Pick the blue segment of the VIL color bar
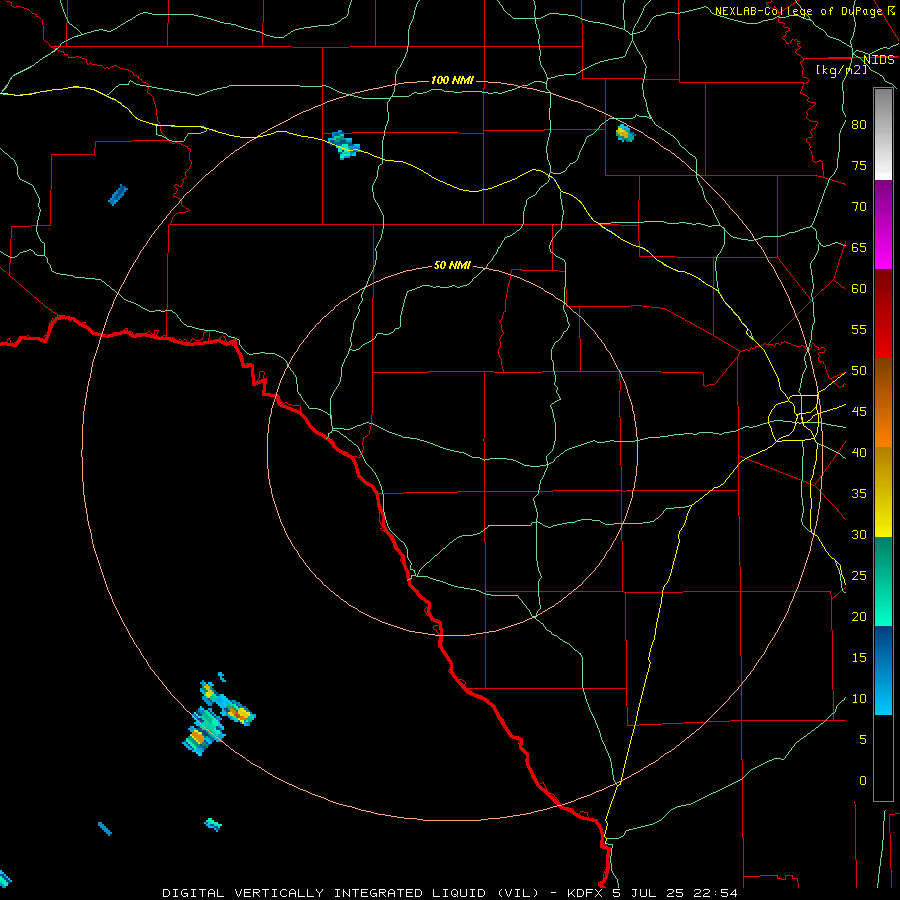The height and width of the screenshot is (900, 900). click(x=883, y=670)
